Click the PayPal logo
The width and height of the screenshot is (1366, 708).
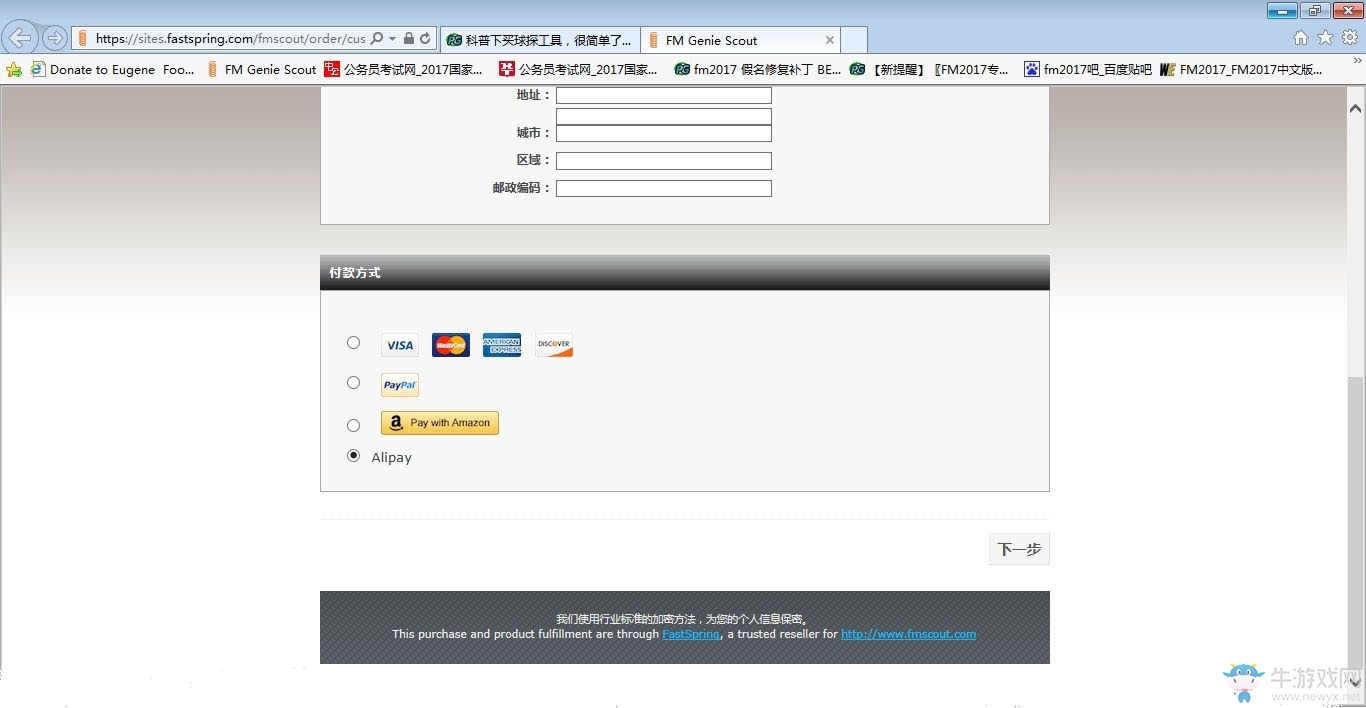click(x=400, y=385)
